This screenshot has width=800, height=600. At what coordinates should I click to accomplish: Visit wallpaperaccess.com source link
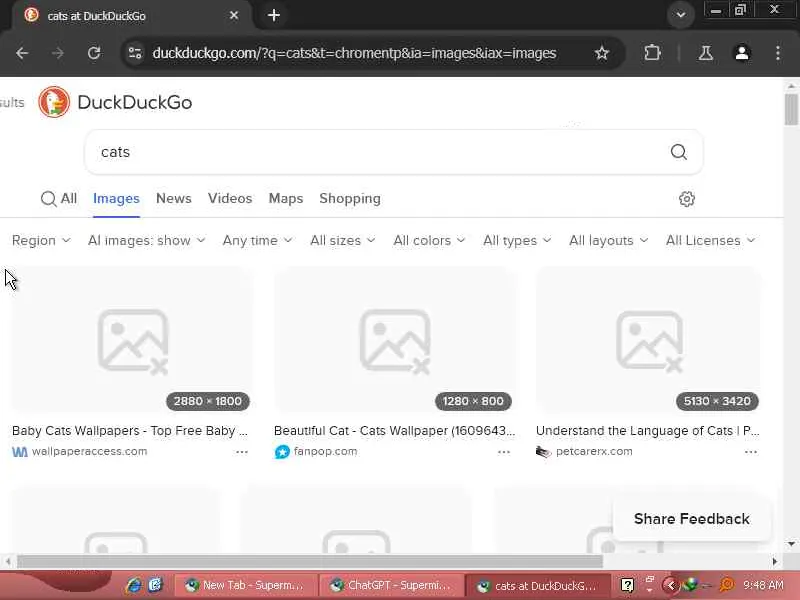click(89, 452)
